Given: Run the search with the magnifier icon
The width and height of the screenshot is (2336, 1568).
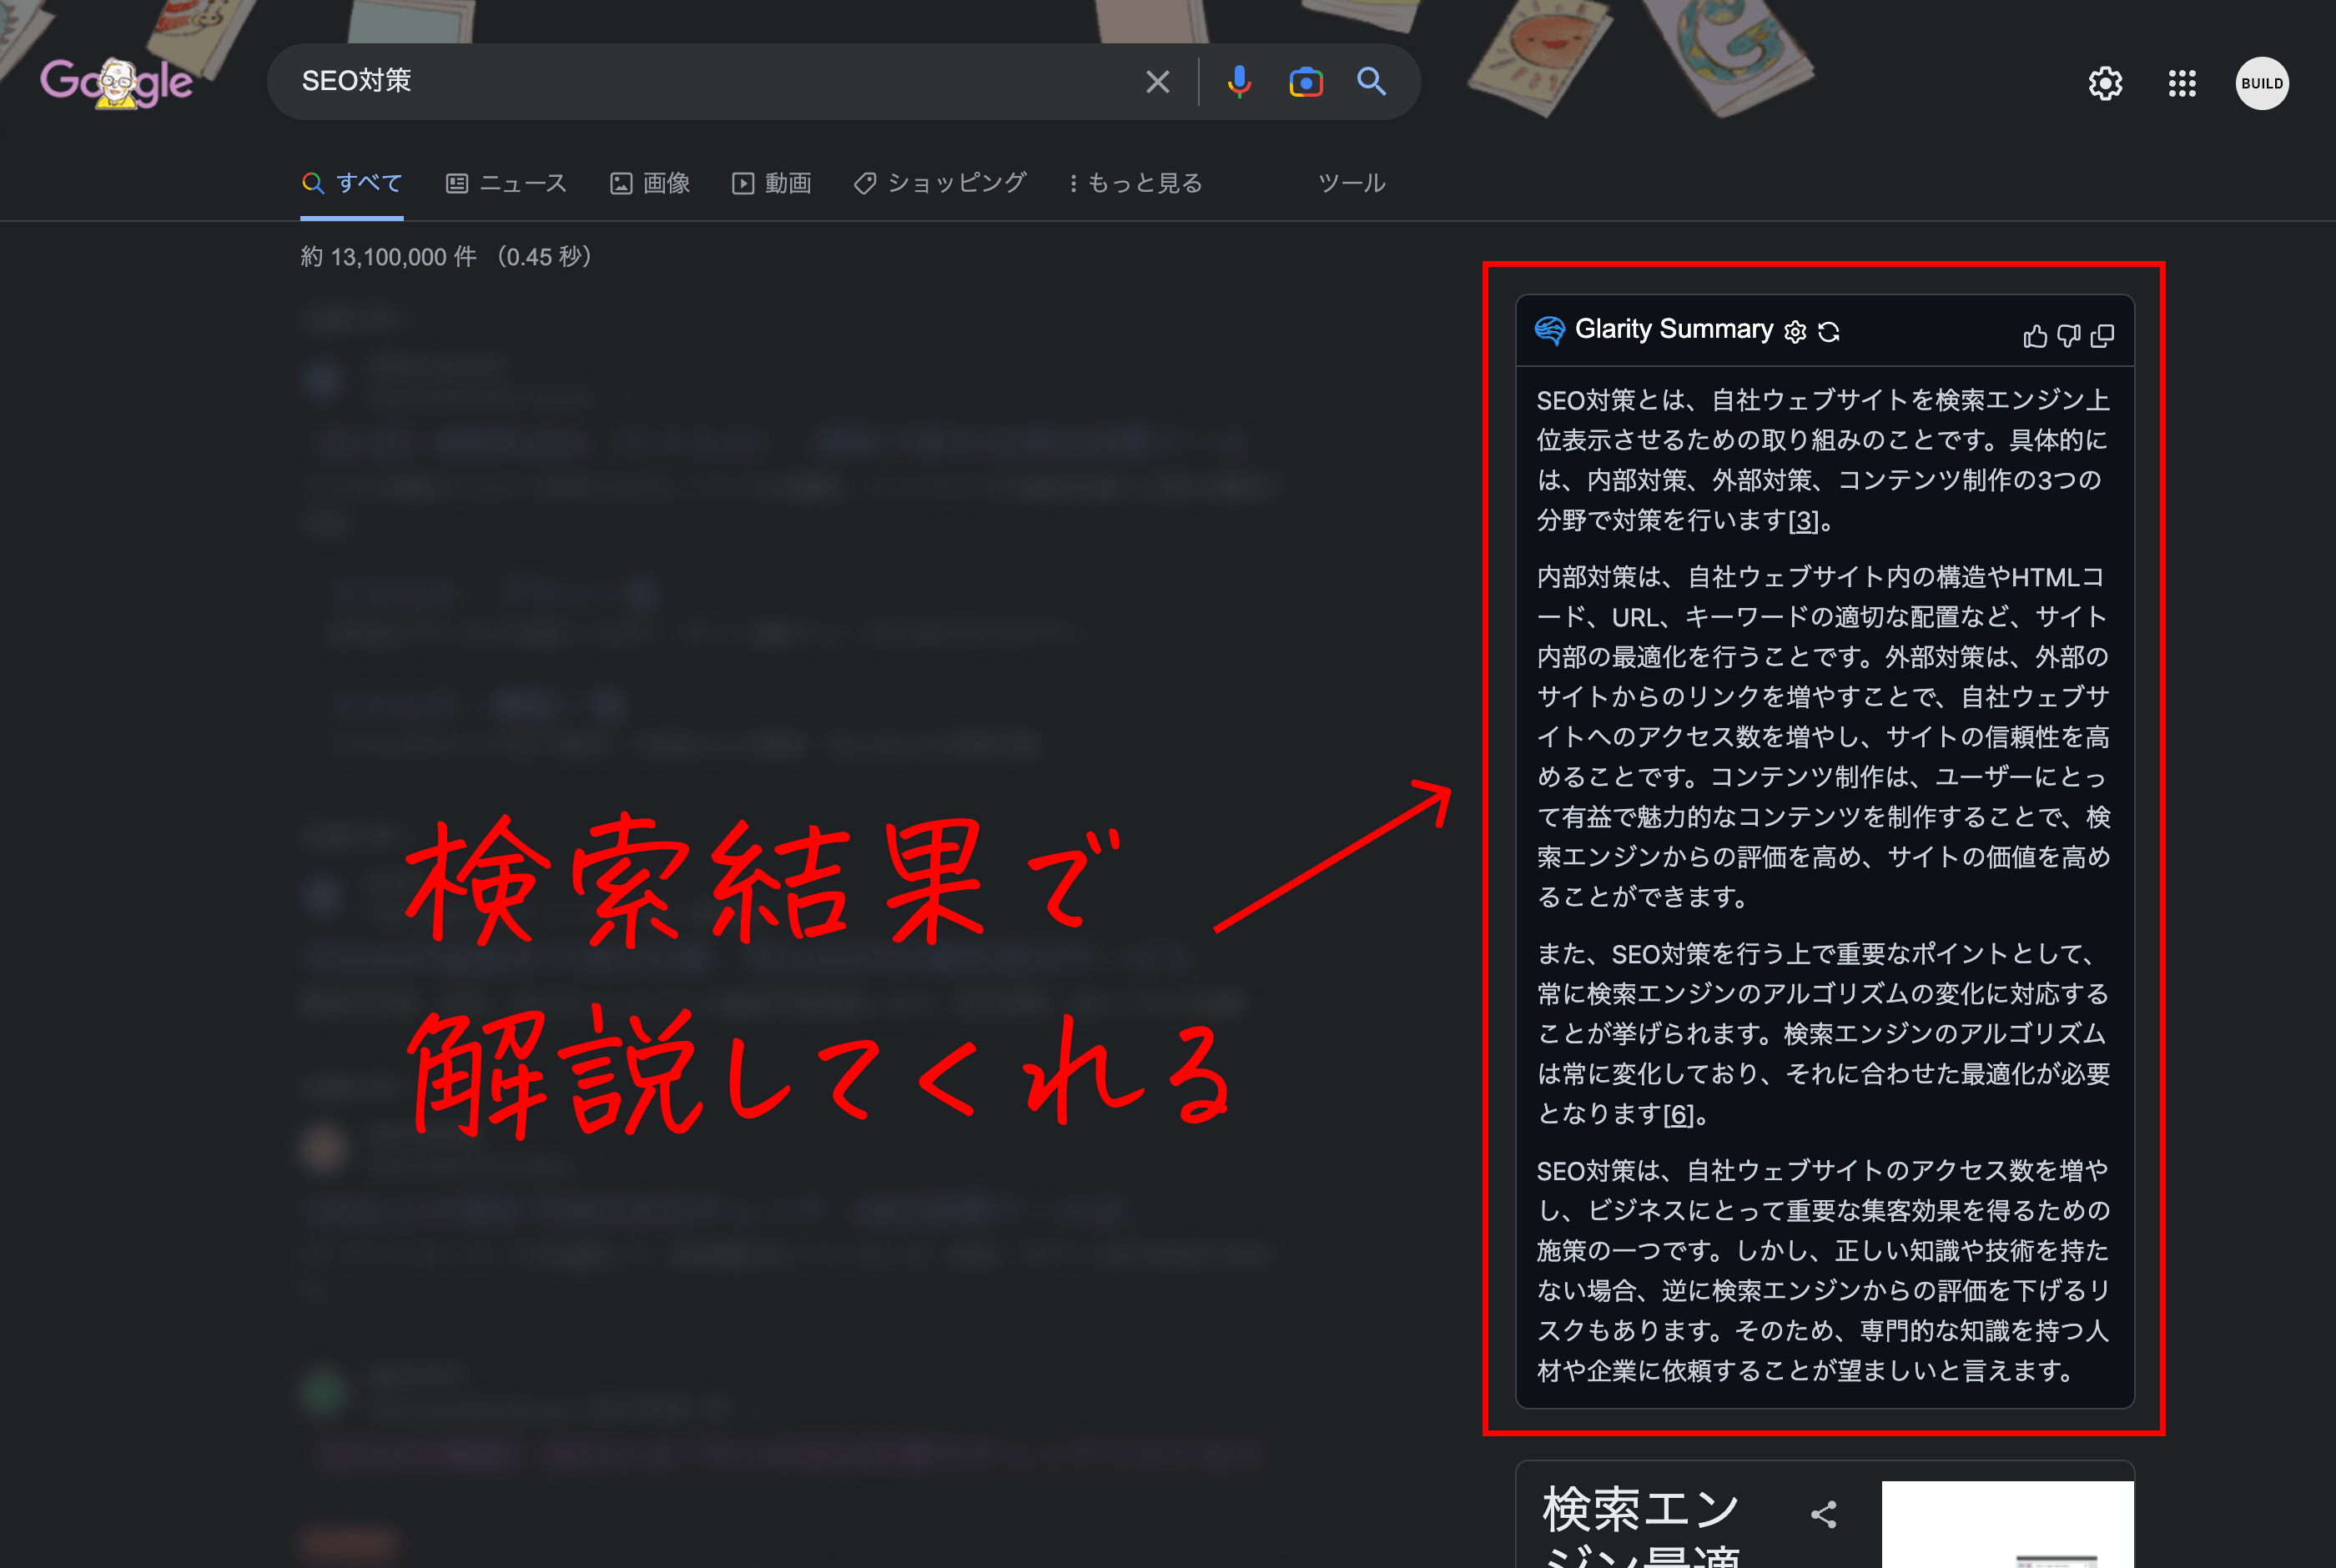Looking at the screenshot, I should 1371,82.
